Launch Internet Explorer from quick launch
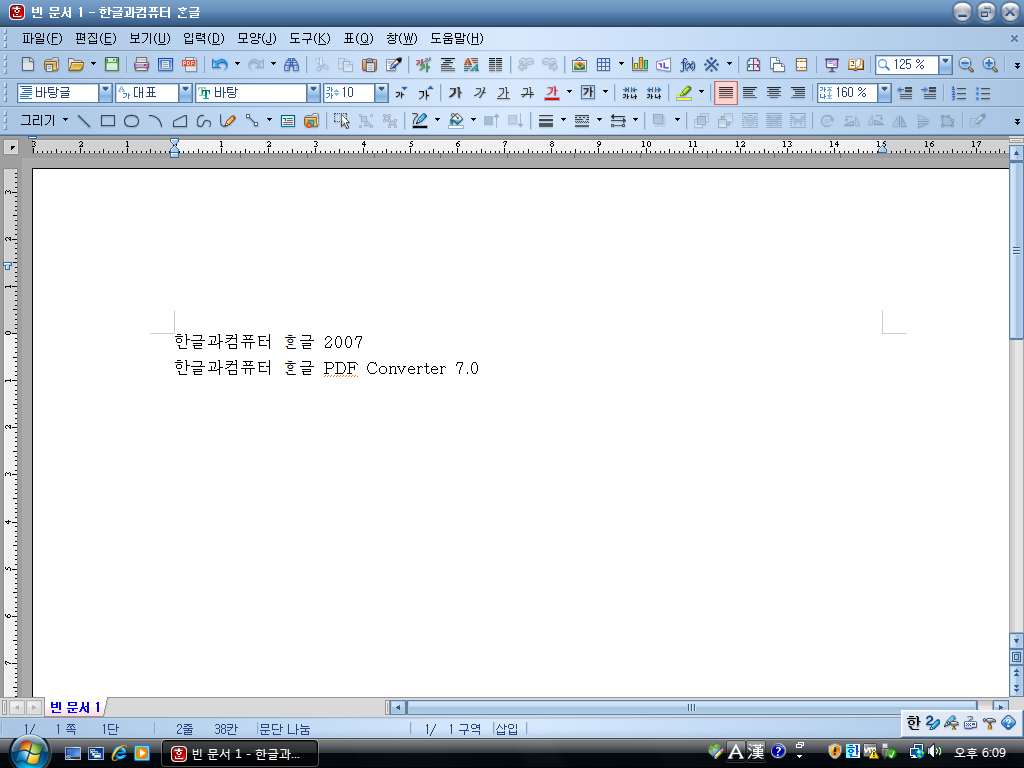1024x768 pixels. 119,753
